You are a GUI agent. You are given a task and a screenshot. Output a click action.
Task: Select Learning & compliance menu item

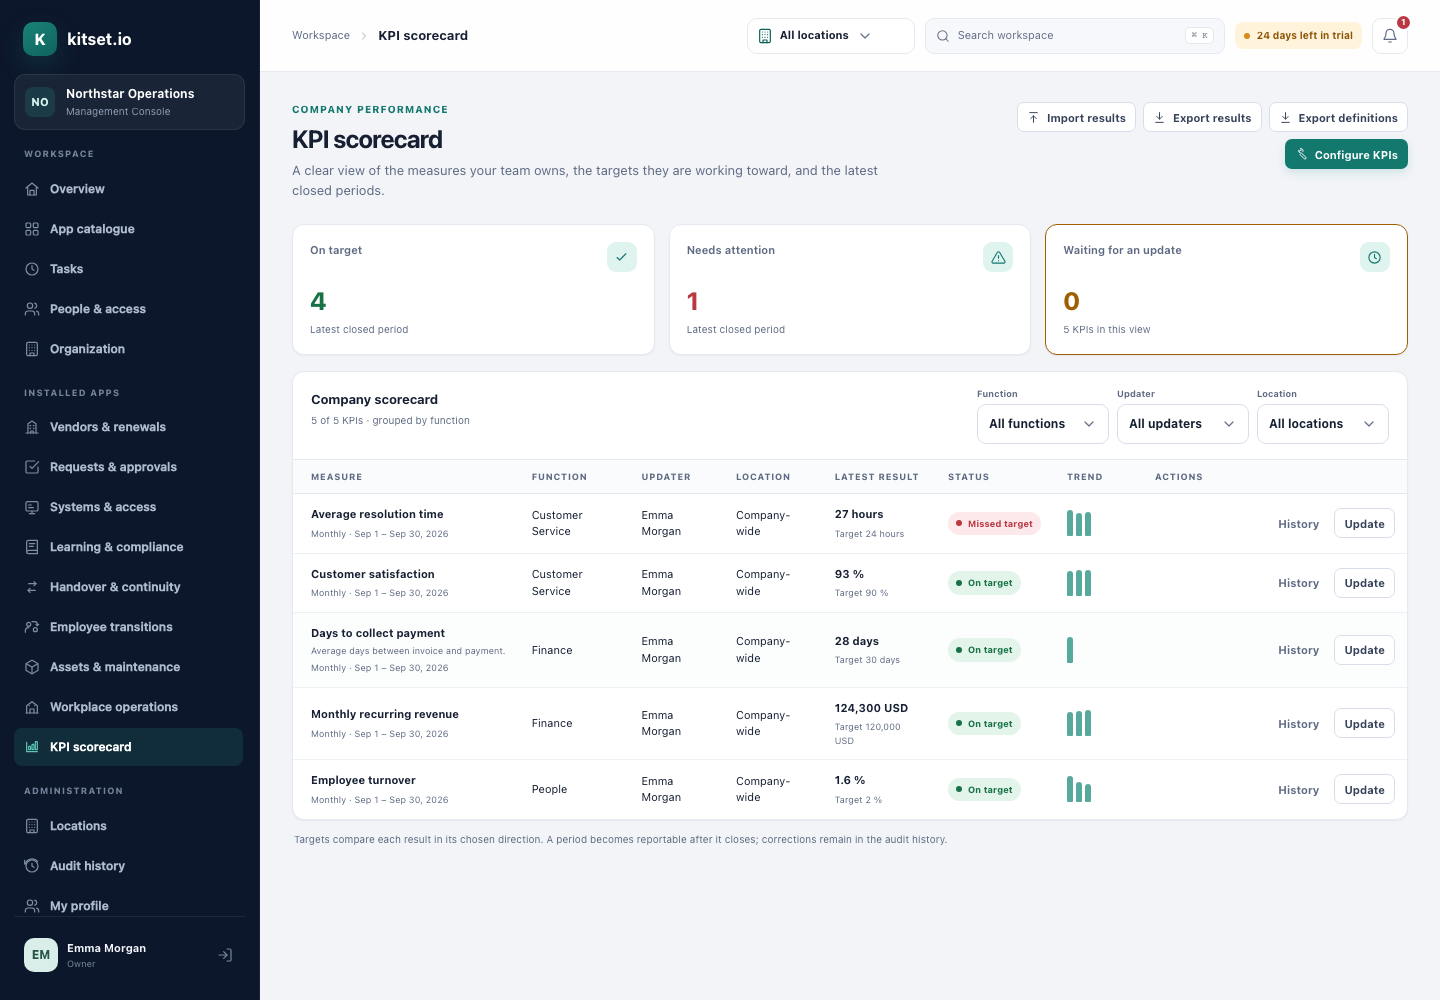pyautogui.click(x=129, y=547)
